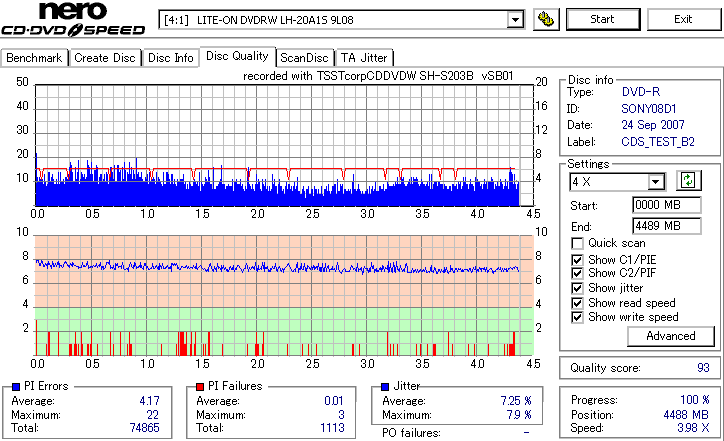Open the Advanced settings button

coord(670,336)
